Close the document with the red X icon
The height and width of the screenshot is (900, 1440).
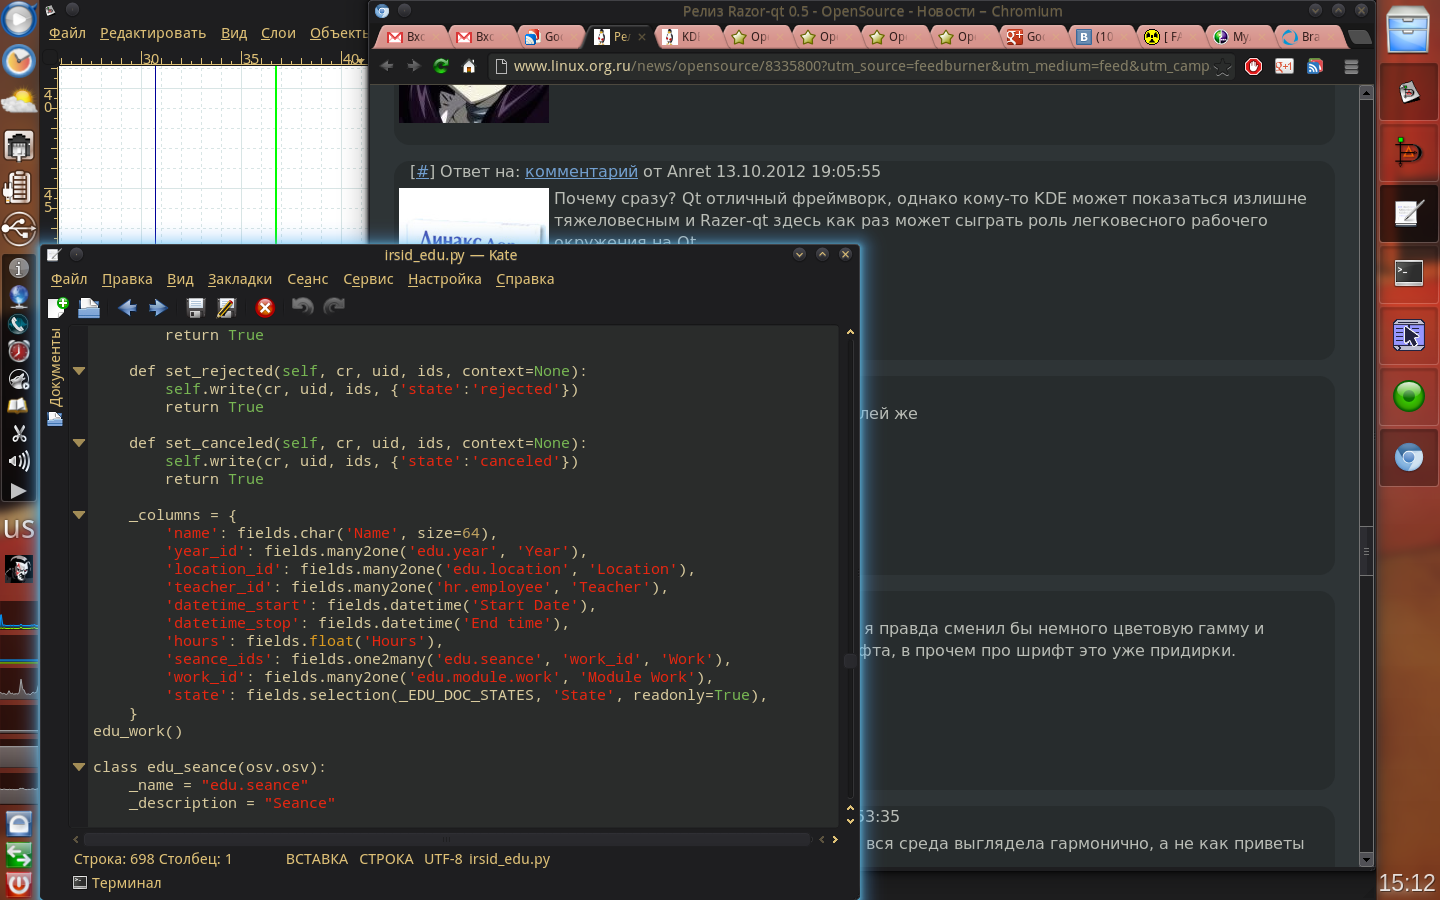pyautogui.click(x=265, y=307)
